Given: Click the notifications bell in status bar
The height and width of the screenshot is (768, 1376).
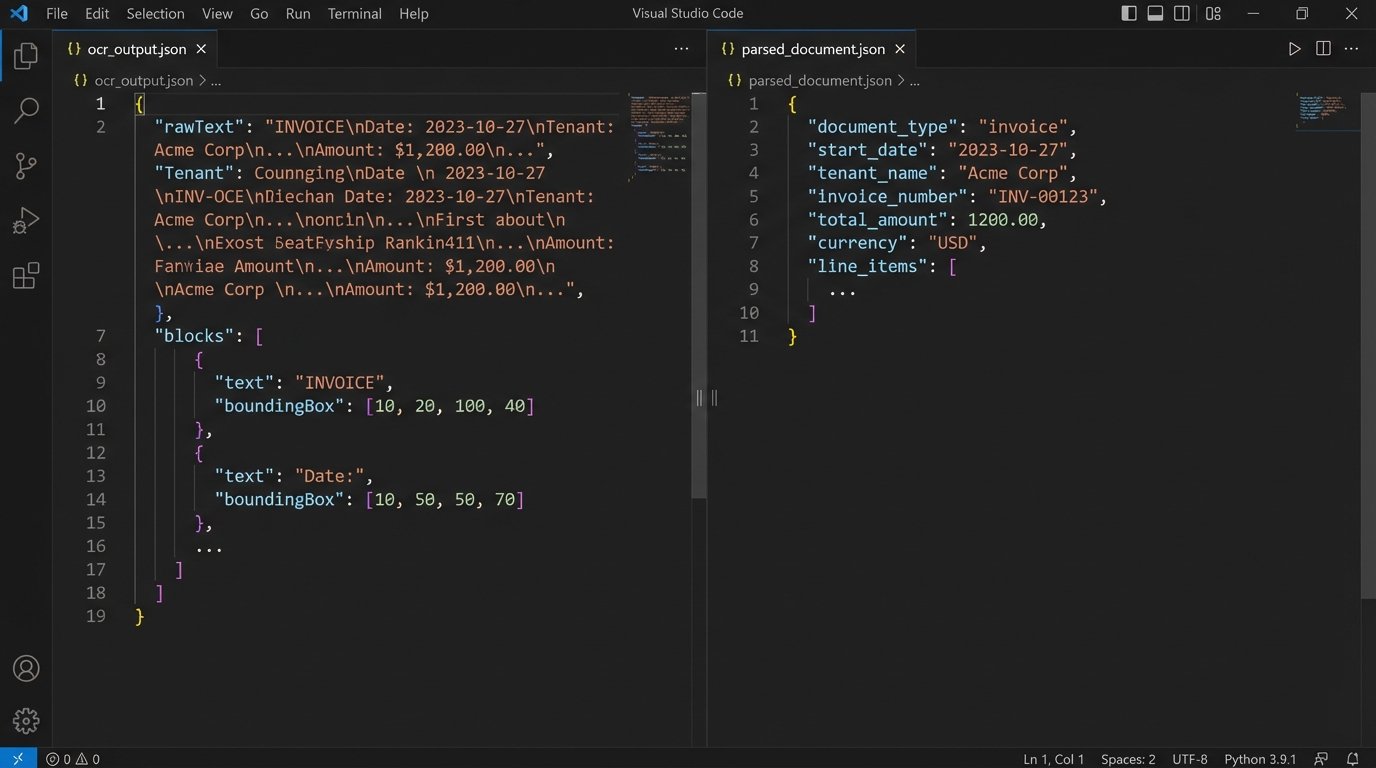Looking at the screenshot, I should (x=1352, y=759).
